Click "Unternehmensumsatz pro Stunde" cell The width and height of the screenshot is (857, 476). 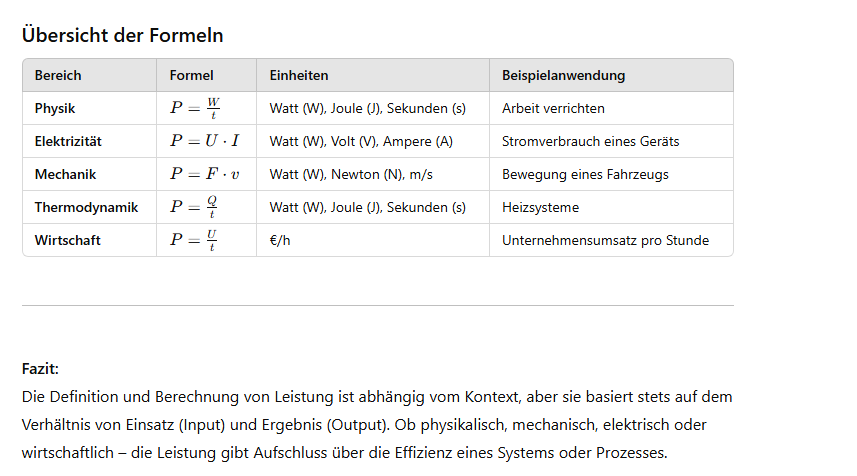coord(605,240)
